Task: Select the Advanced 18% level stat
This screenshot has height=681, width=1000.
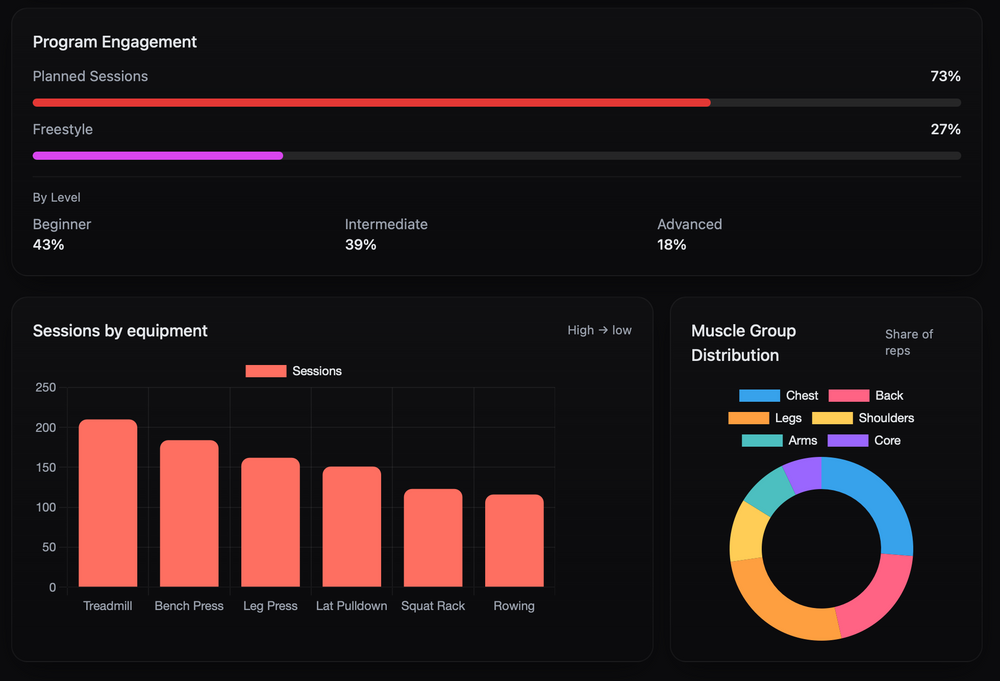Action: point(689,234)
